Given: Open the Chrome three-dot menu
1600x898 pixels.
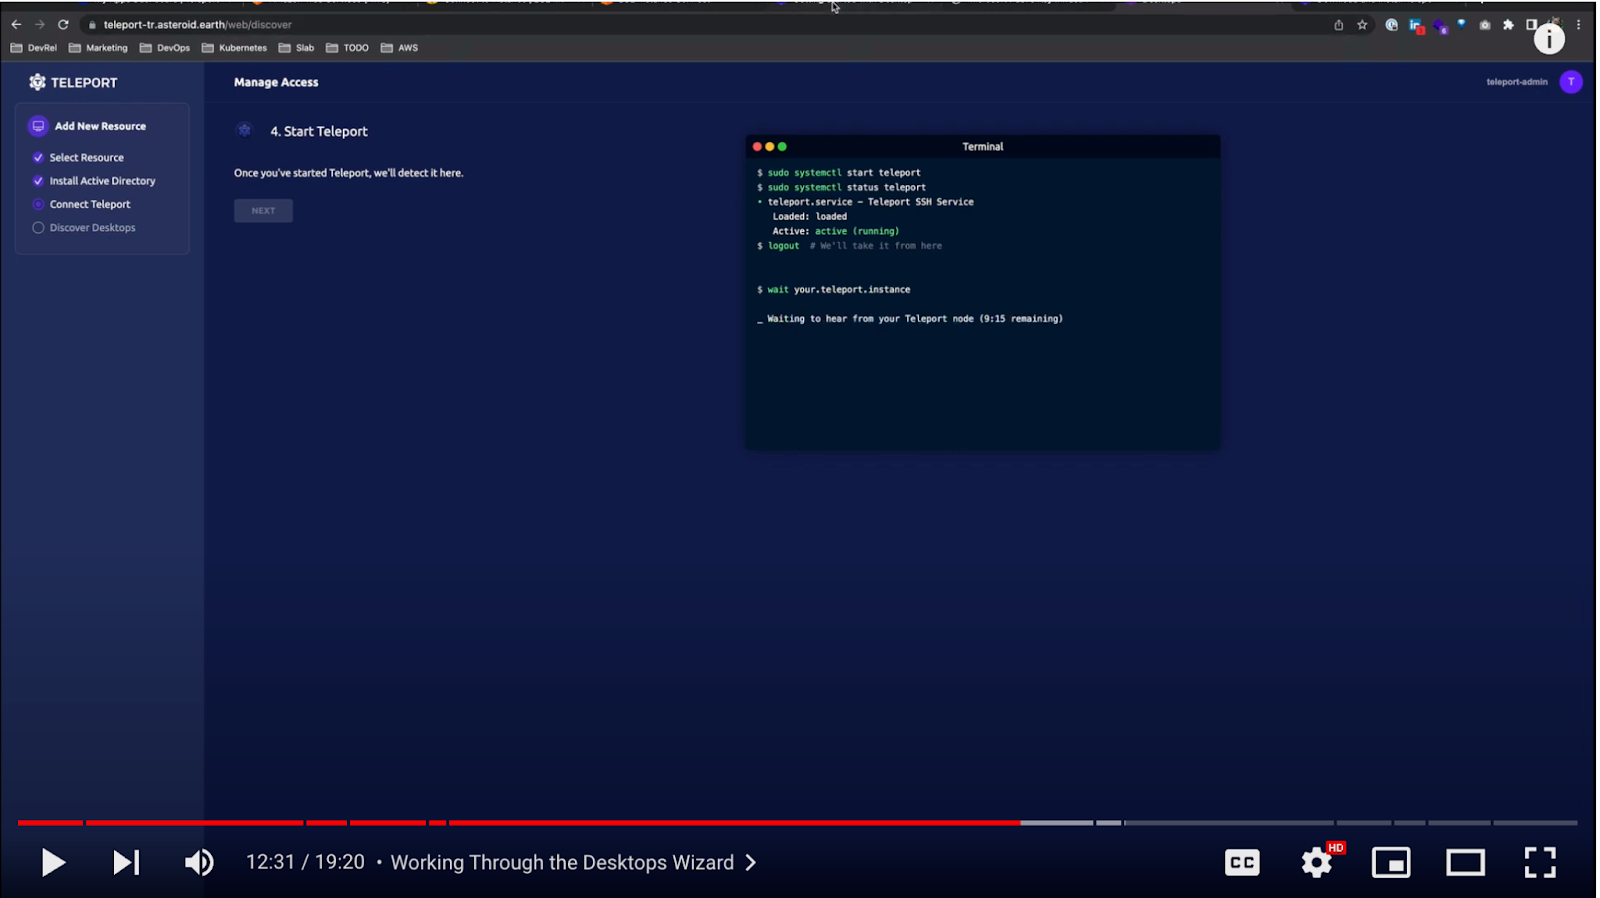Looking at the screenshot, I should (x=1579, y=25).
